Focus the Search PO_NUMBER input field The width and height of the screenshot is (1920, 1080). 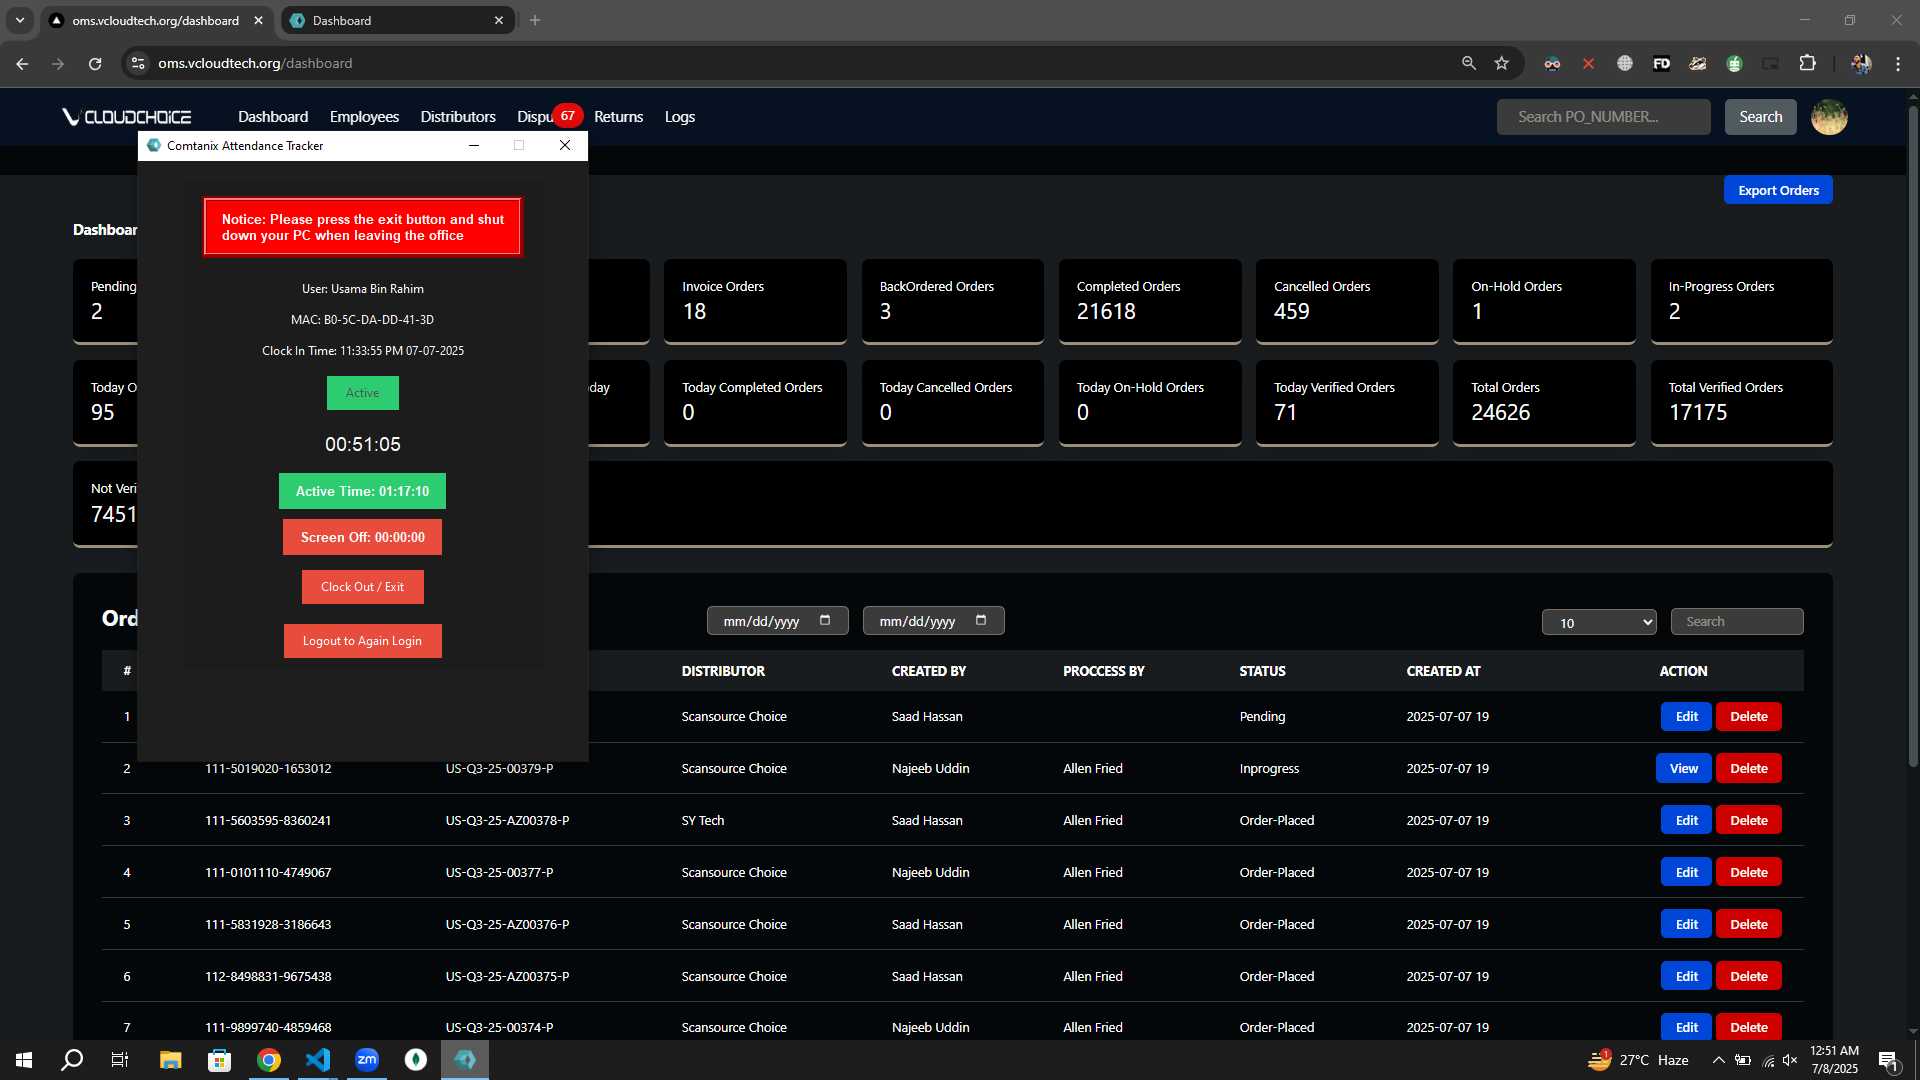point(1603,117)
